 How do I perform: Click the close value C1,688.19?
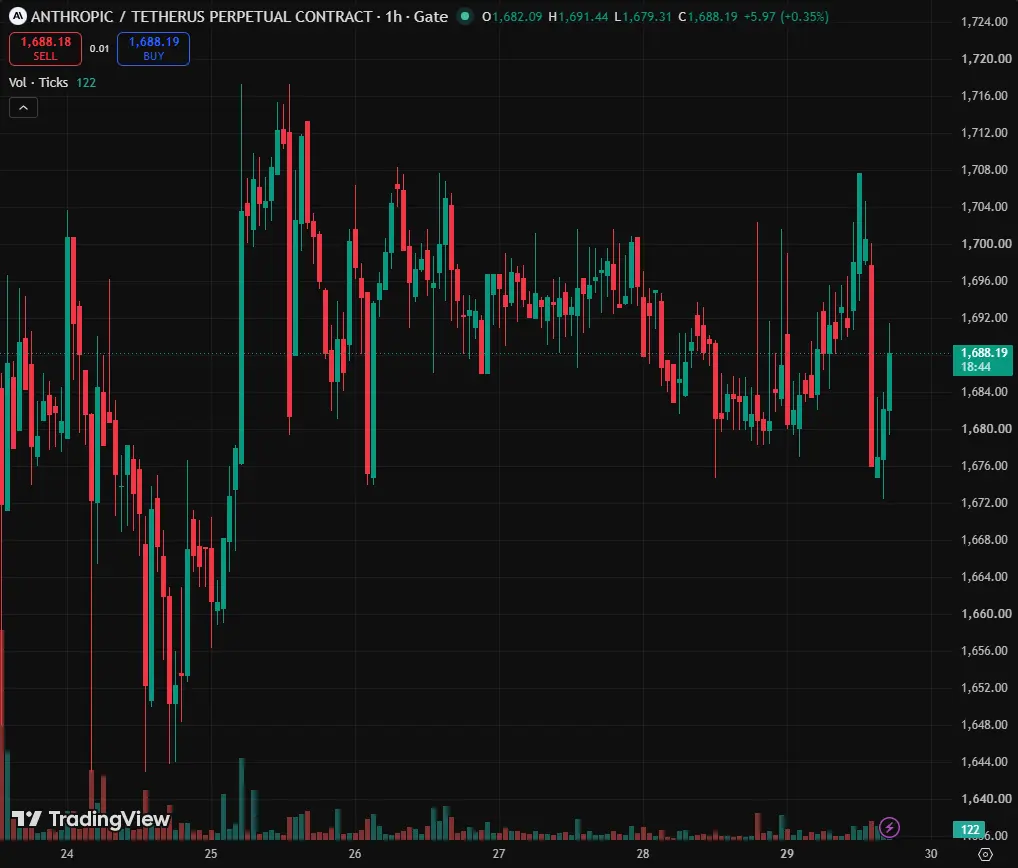pyautogui.click(x=708, y=16)
